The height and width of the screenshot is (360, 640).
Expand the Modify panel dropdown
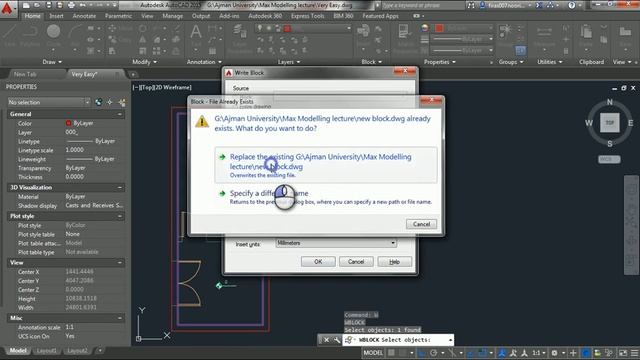pyautogui.click(x=144, y=62)
